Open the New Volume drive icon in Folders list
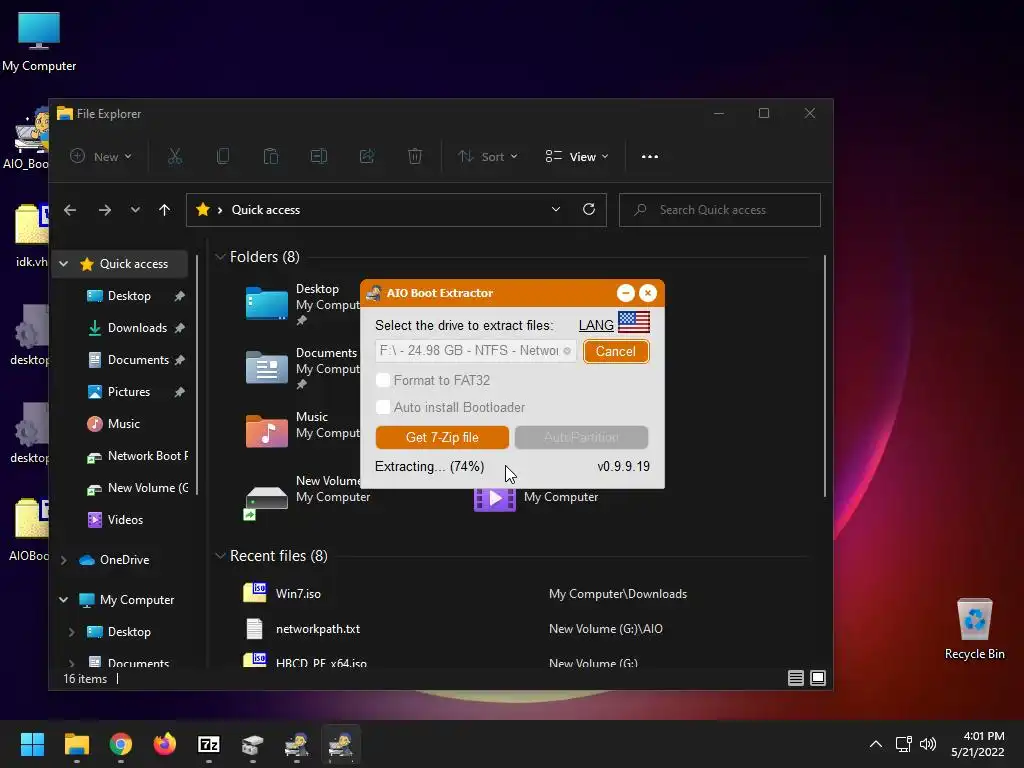This screenshot has height=768, width=1024. tap(266, 502)
